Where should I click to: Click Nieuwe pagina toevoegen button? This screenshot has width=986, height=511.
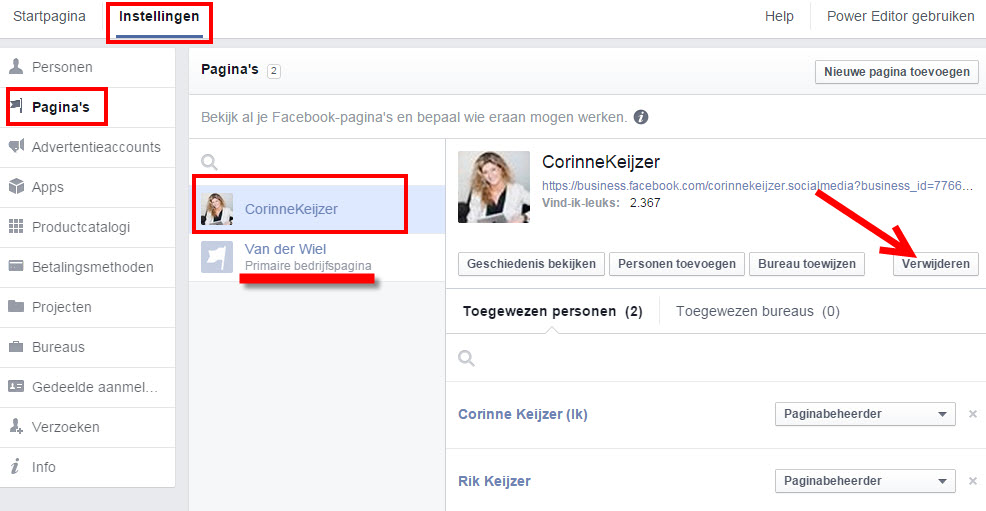[897, 72]
